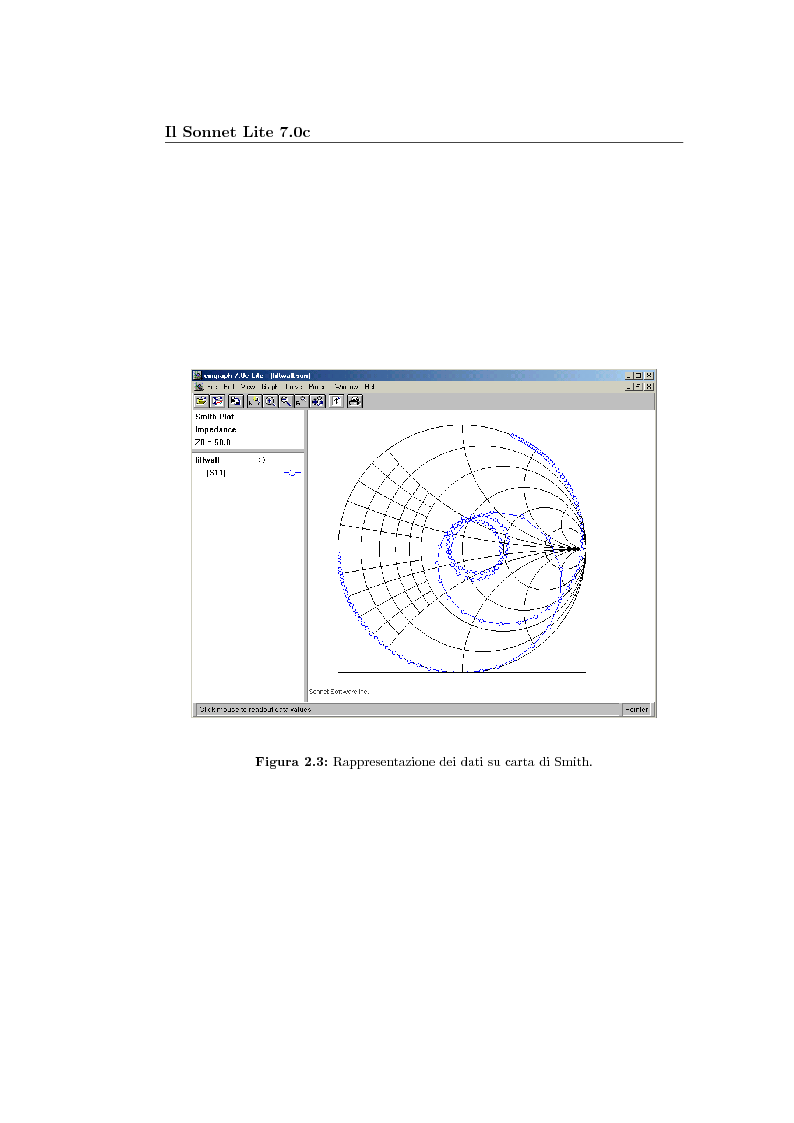Image resolution: width=794 pixels, height=1123 pixels.
Task: Click the 'Impedance' label in left panel
Action: (216, 429)
